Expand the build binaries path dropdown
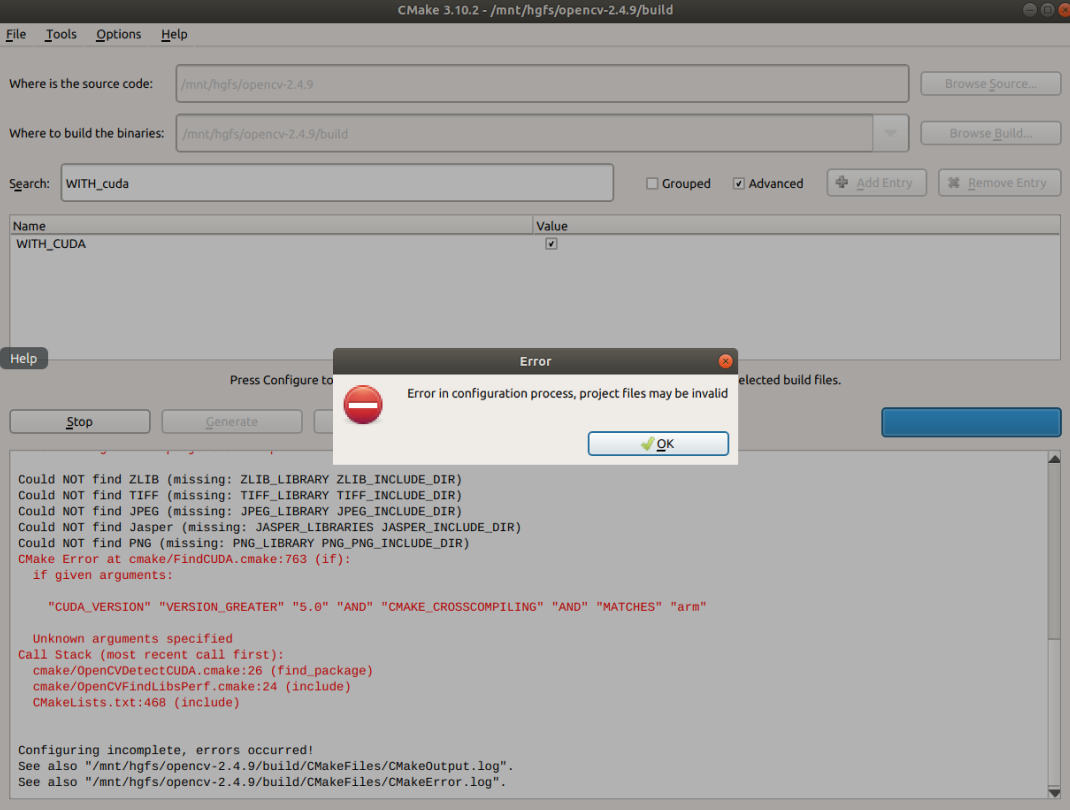This screenshot has height=810, width=1070. coord(891,133)
